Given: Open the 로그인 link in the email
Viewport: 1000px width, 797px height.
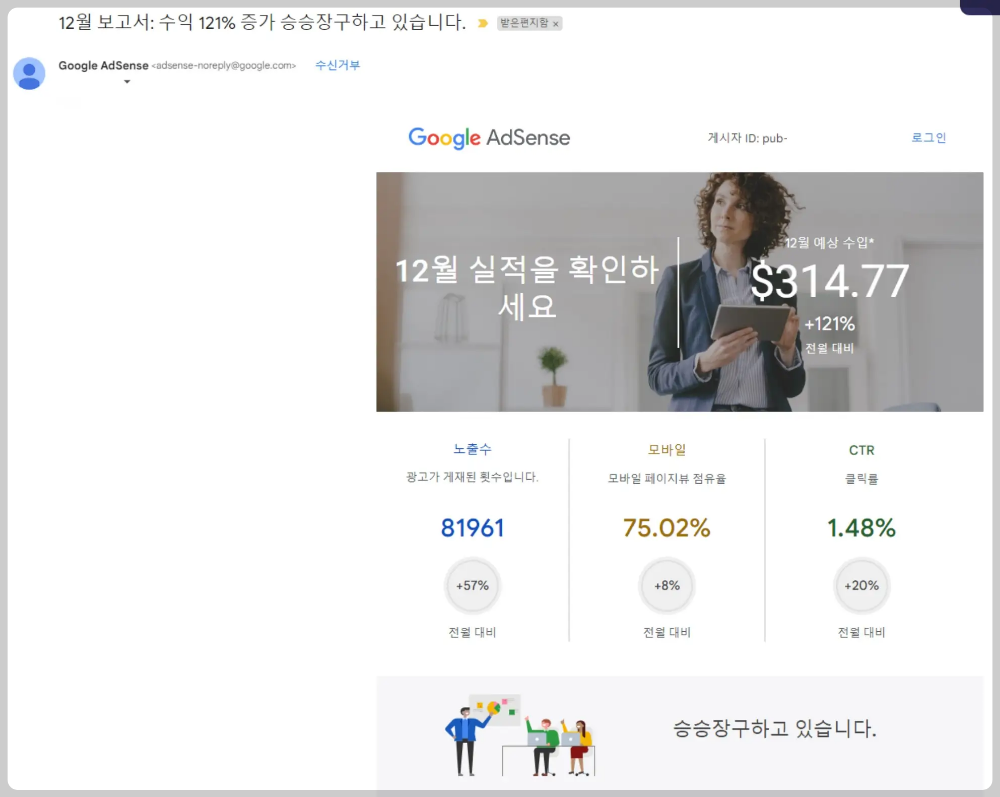Looking at the screenshot, I should 929,138.
